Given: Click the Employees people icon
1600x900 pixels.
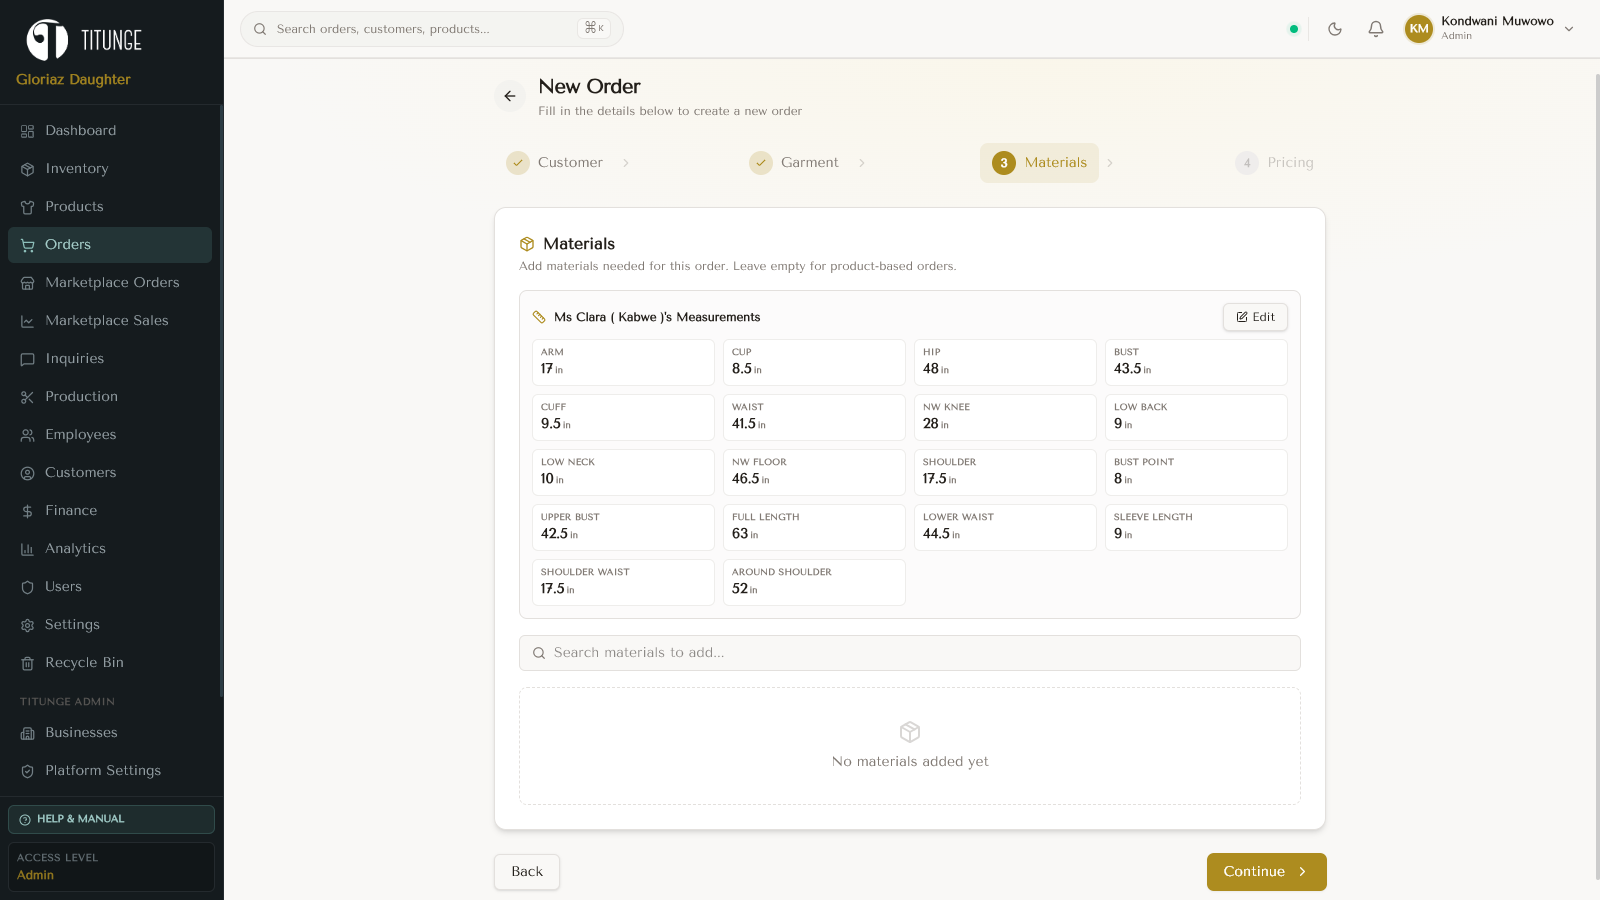Looking at the screenshot, I should coord(27,436).
